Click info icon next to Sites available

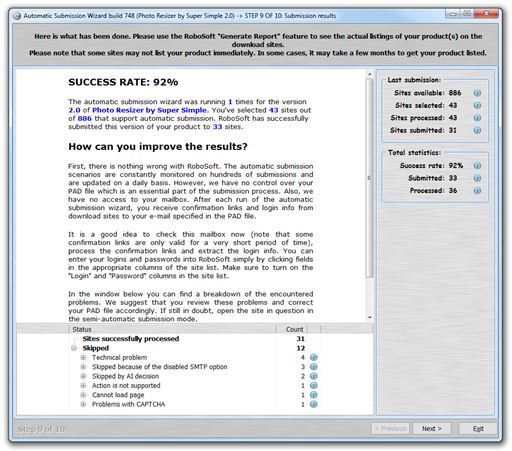click(477, 93)
